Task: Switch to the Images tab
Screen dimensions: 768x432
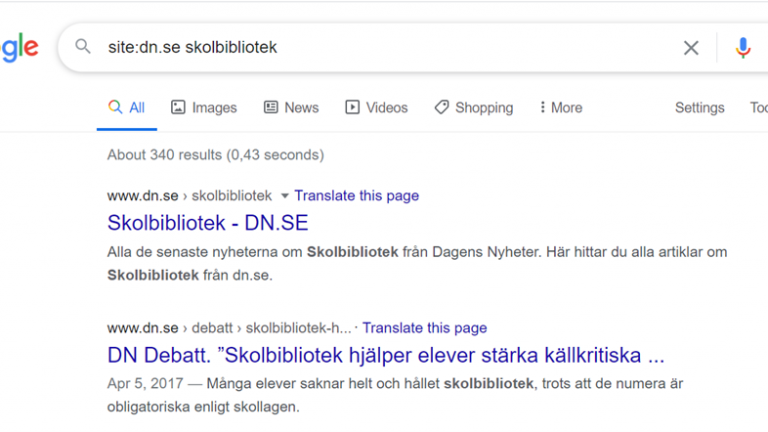Action: (204, 107)
